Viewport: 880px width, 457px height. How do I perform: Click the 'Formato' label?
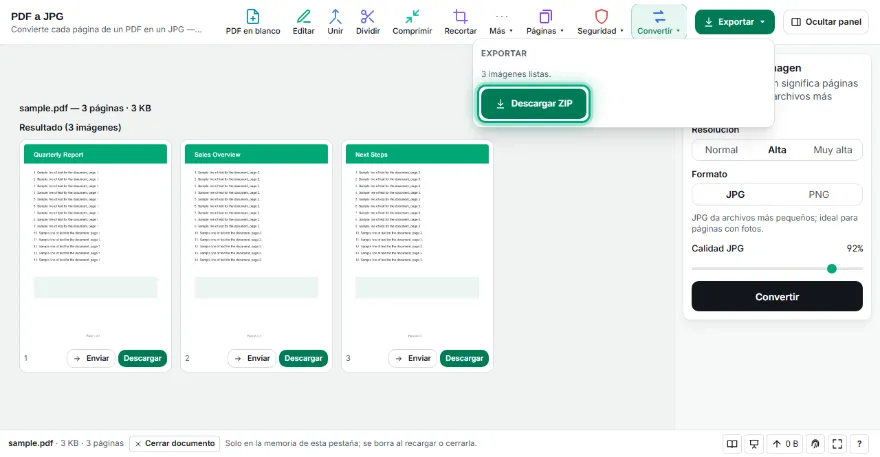[x=709, y=174]
